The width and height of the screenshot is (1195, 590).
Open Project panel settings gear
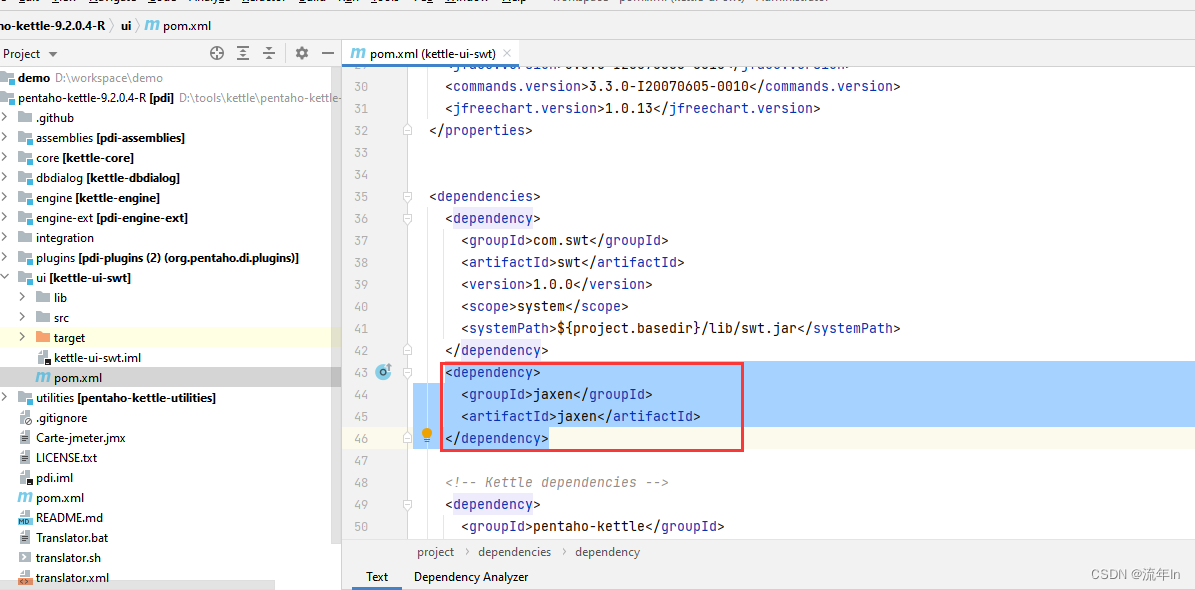tap(302, 53)
